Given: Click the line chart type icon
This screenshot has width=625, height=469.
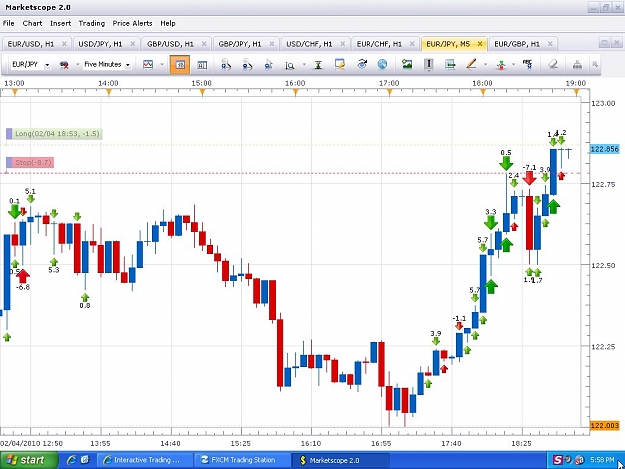Looking at the screenshot, I should [x=148, y=65].
